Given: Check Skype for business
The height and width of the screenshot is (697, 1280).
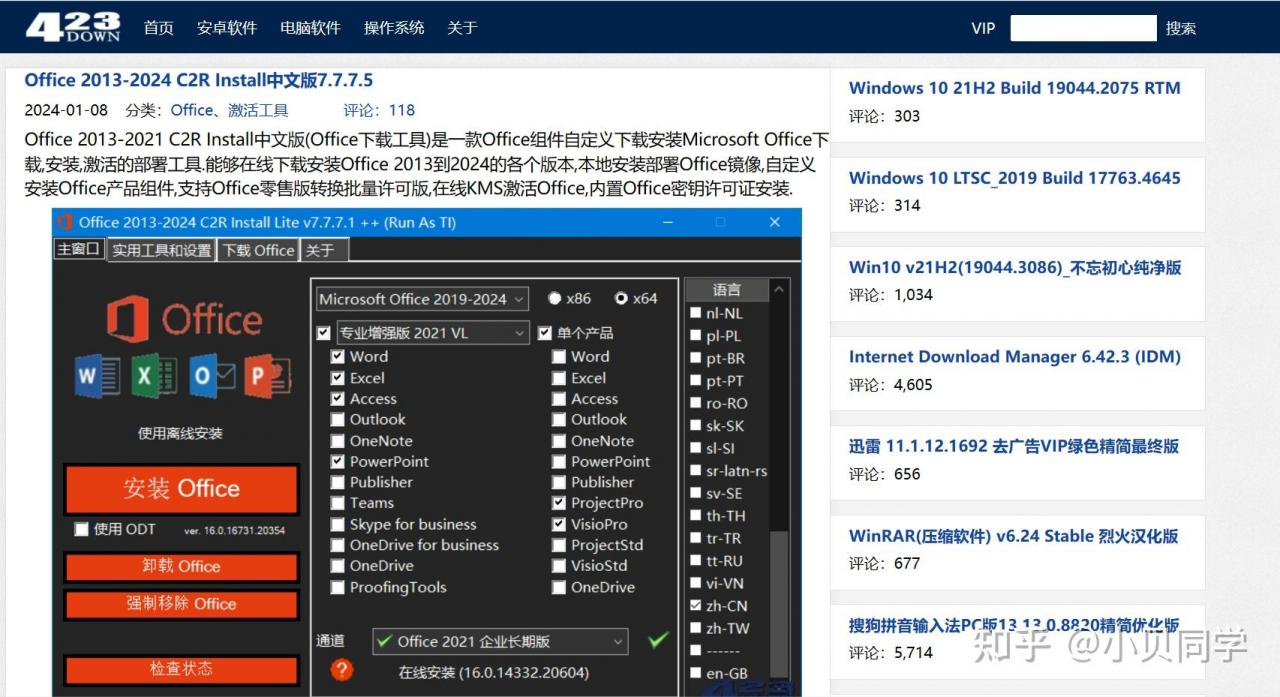Looking at the screenshot, I should click(338, 524).
